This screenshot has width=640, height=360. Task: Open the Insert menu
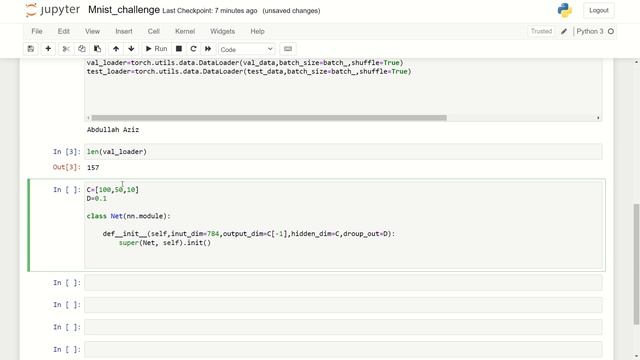pos(124,31)
